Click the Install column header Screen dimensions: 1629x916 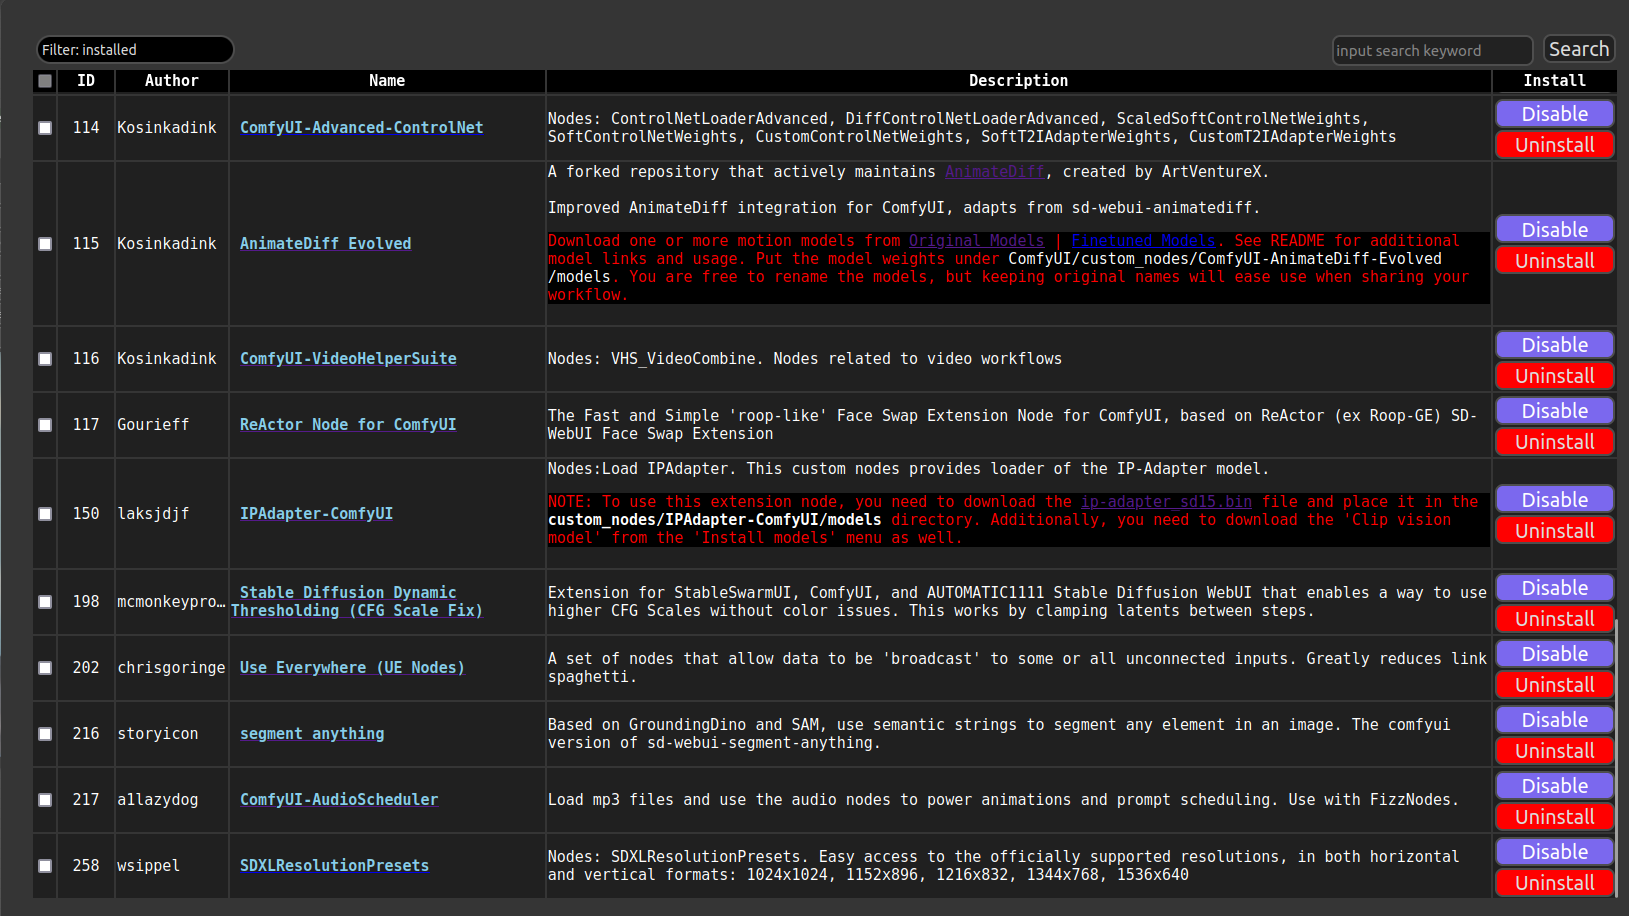coord(1554,81)
